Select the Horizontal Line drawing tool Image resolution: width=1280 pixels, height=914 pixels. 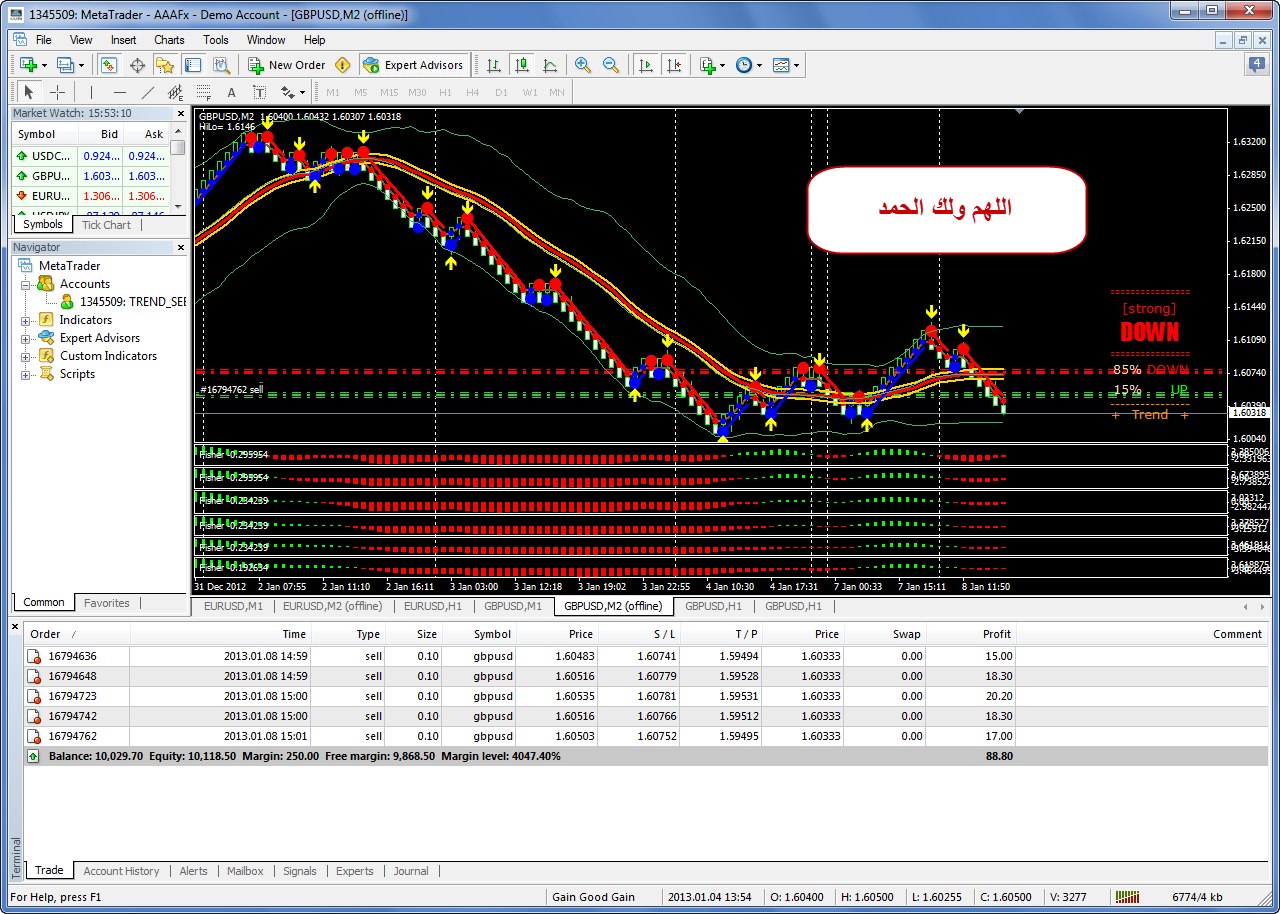[119, 92]
